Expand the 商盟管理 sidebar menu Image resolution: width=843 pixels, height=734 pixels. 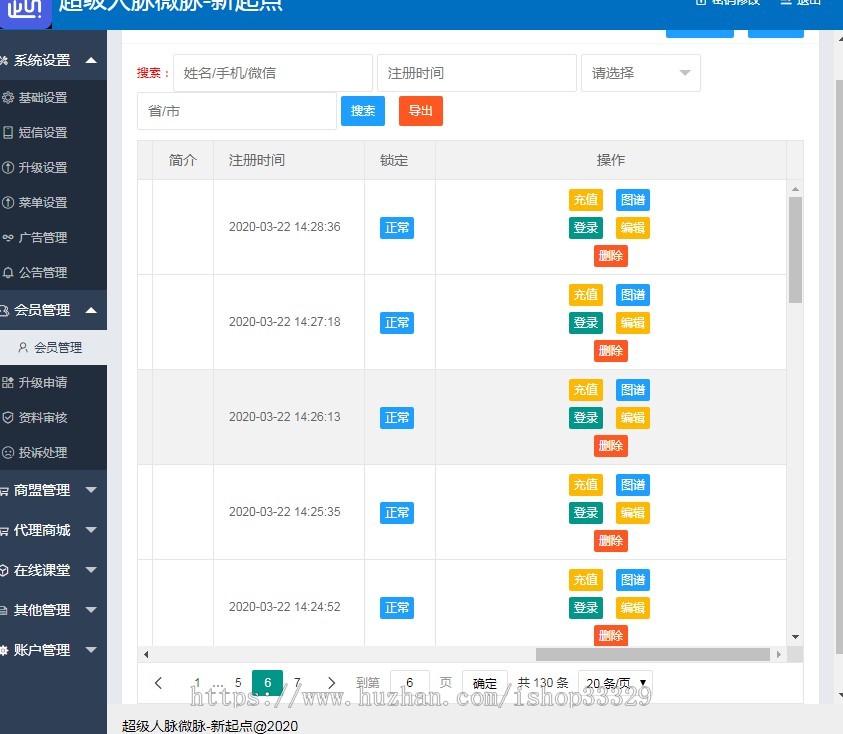coord(45,490)
